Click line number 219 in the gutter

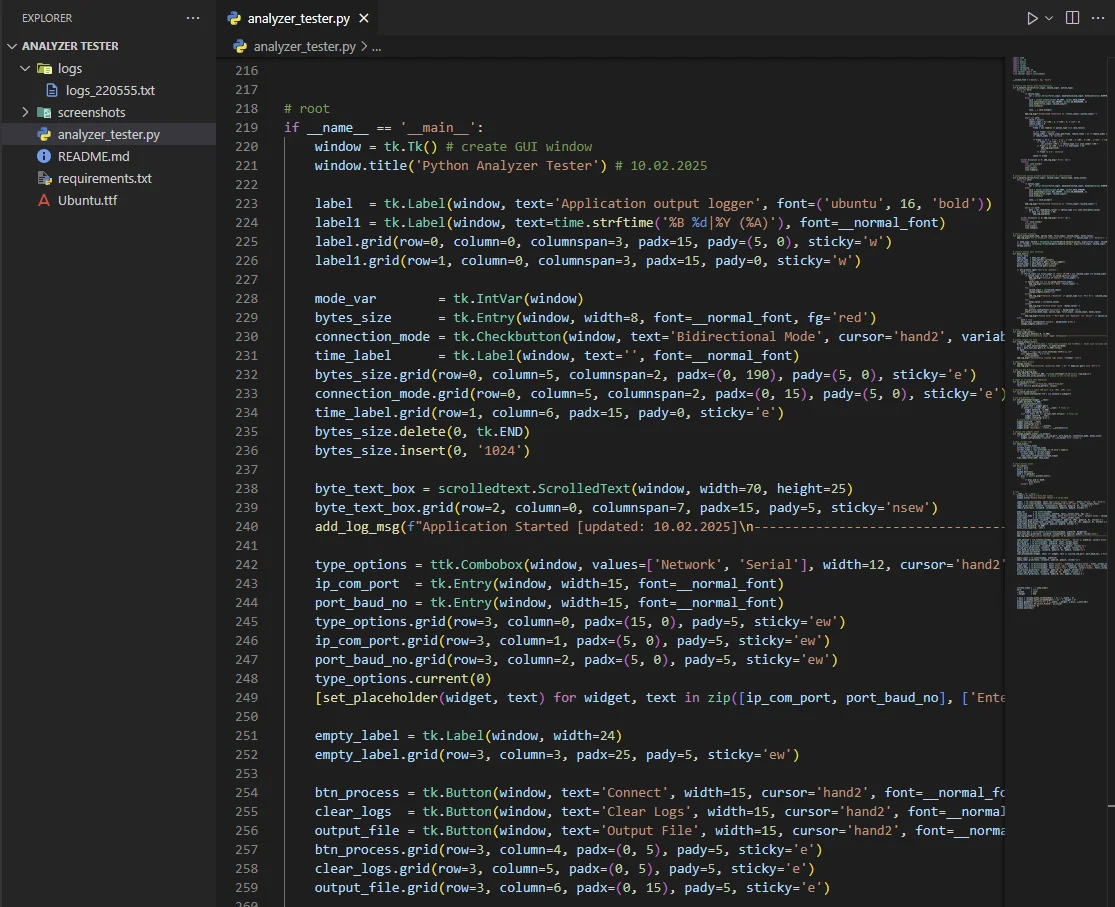(x=247, y=127)
